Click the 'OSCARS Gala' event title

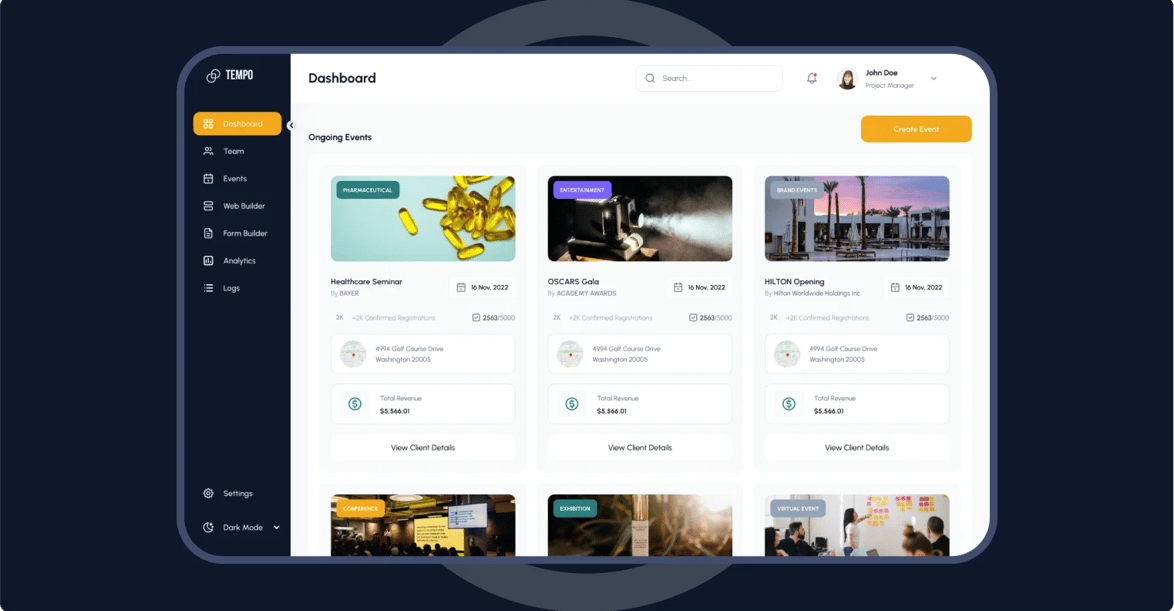coord(573,282)
